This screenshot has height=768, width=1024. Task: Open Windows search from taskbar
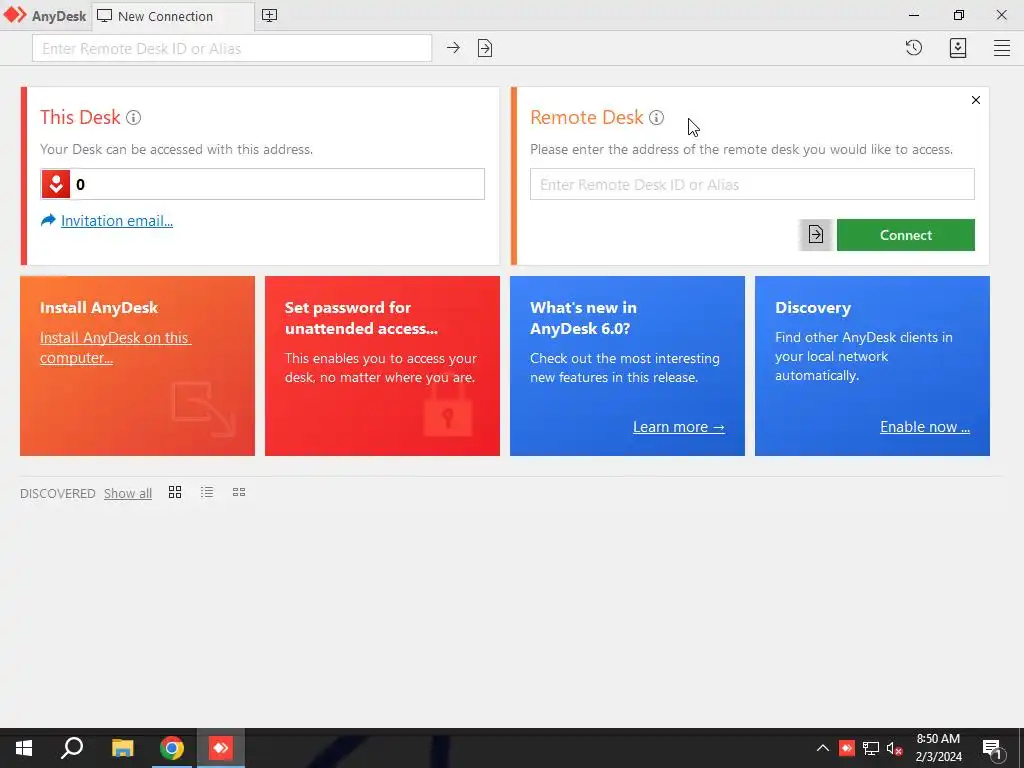(72, 748)
